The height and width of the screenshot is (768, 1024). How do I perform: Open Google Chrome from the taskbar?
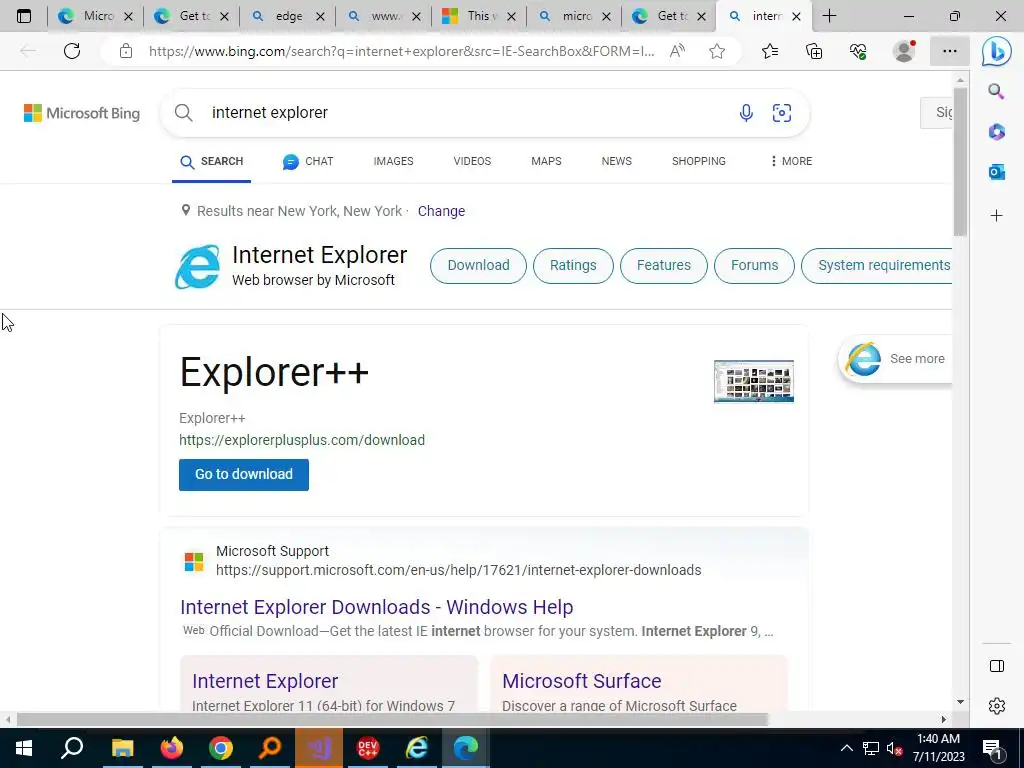[221, 748]
